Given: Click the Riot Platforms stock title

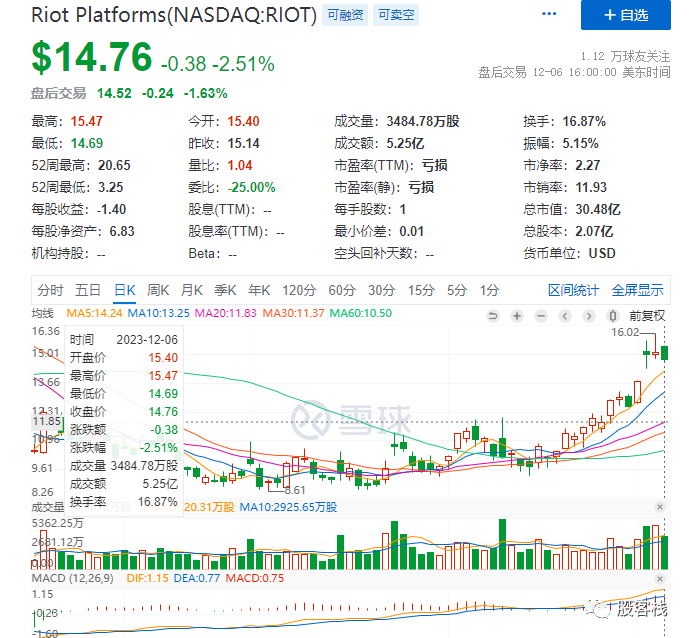Looking at the screenshot, I should point(174,15).
